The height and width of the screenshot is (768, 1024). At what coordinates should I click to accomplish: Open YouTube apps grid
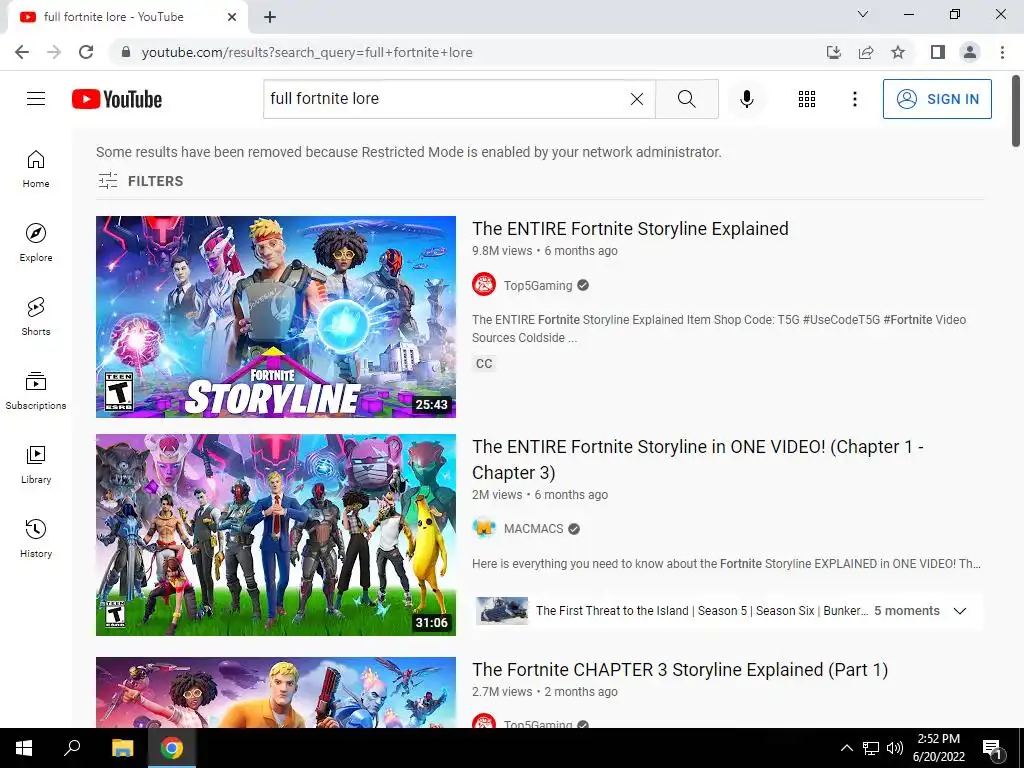pyautogui.click(x=807, y=99)
